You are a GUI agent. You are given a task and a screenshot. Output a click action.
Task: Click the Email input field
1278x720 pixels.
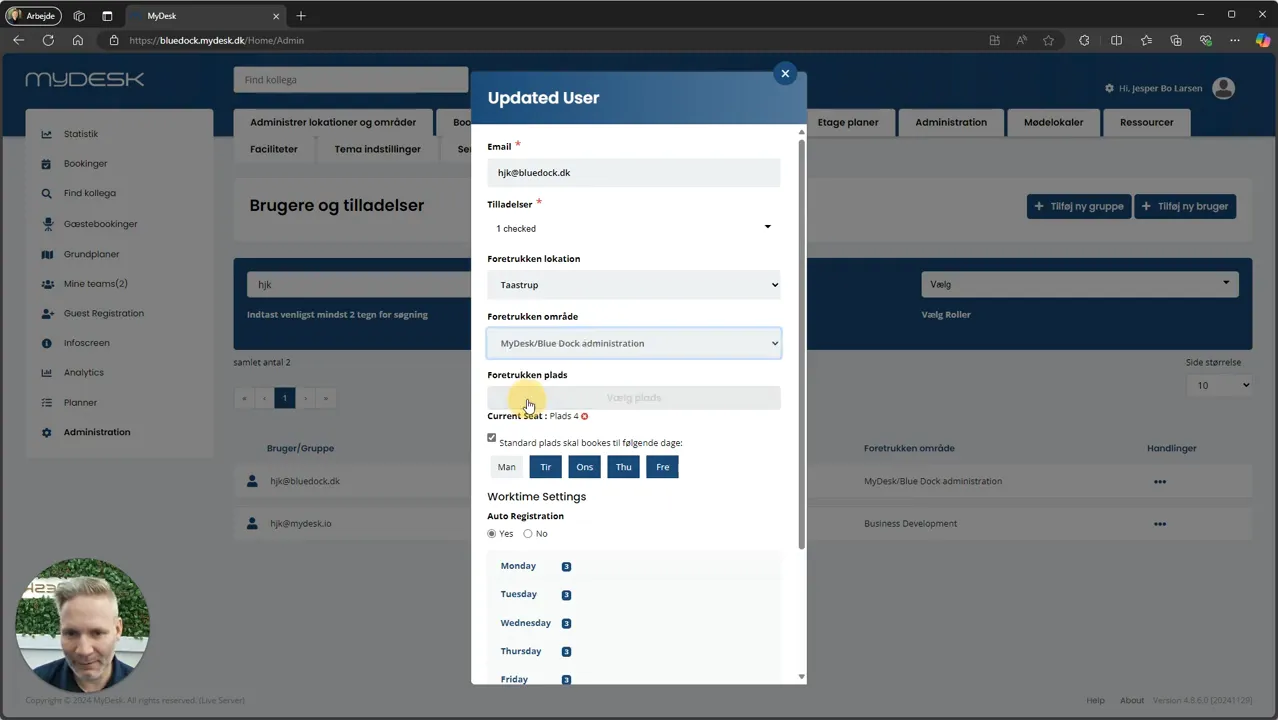point(633,173)
